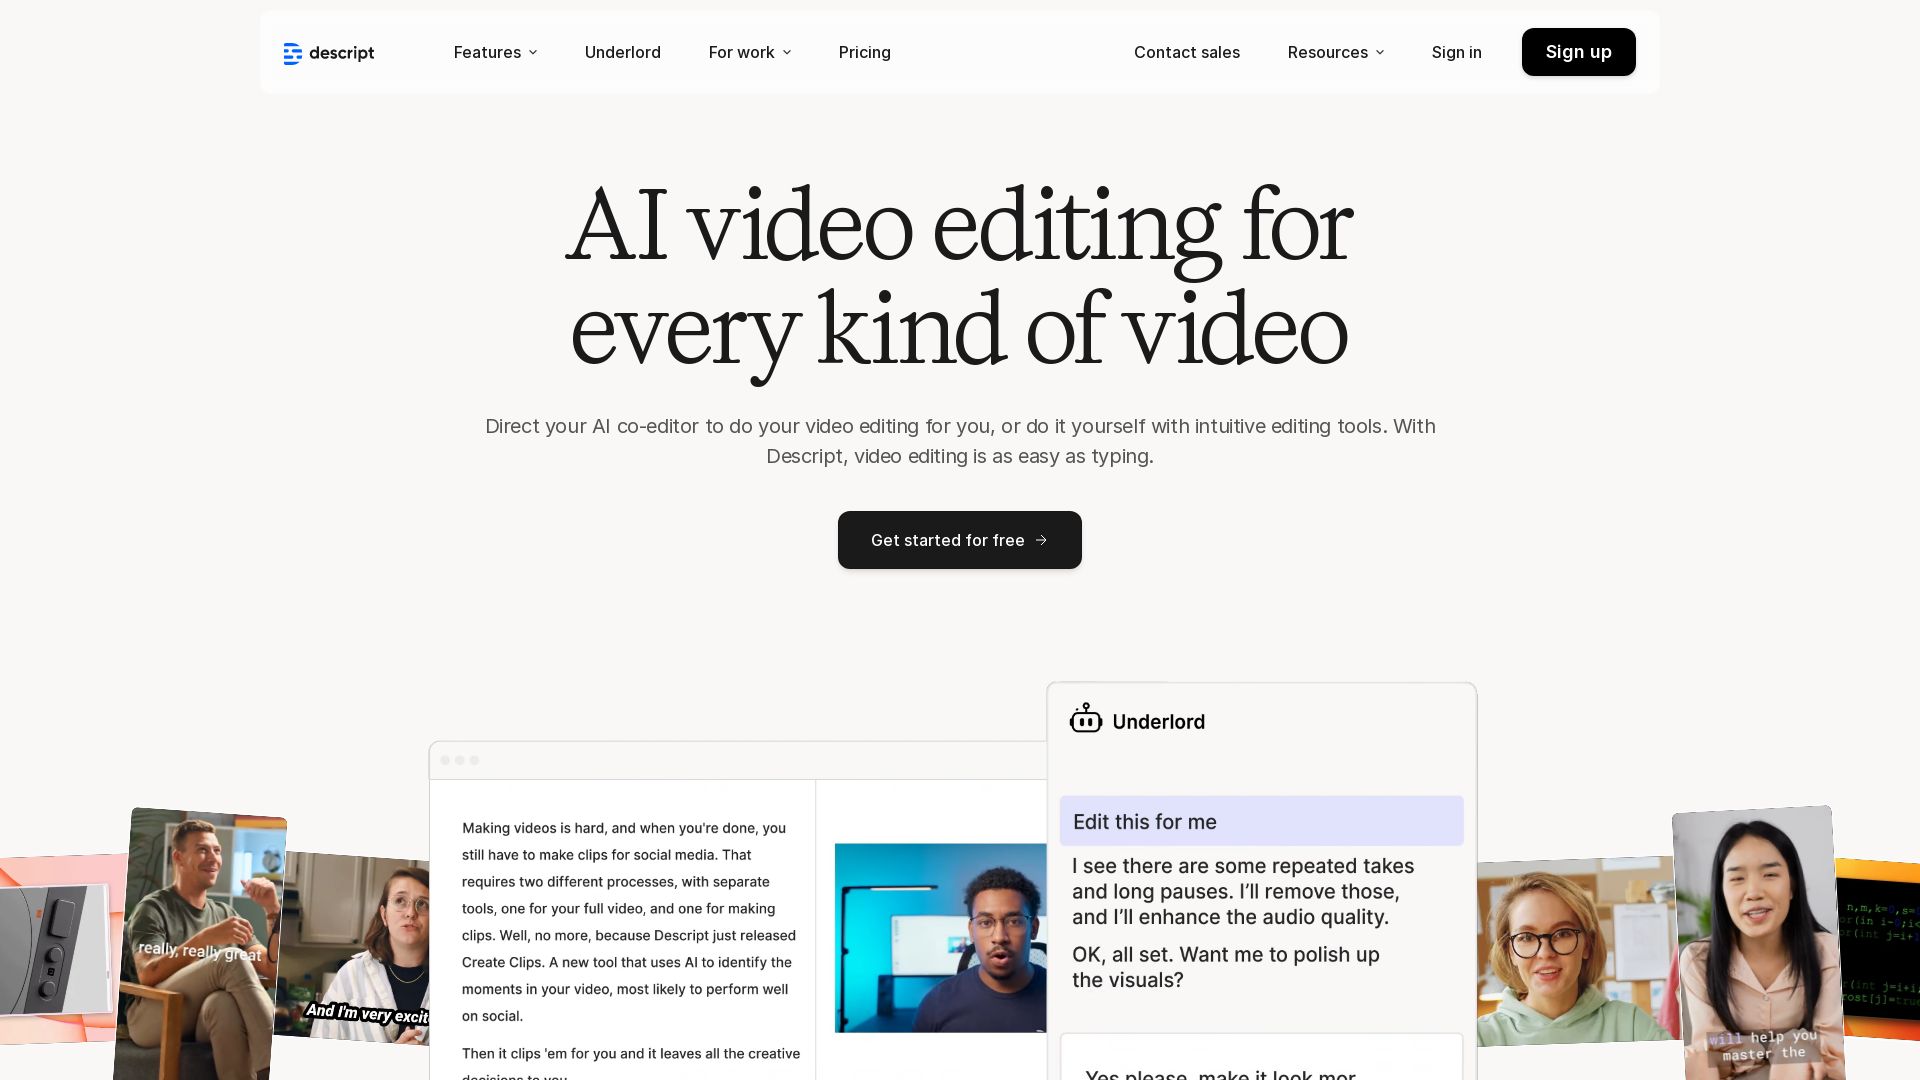Expand the Features dropdown chevron
The image size is (1920, 1080).
(x=533, y=52)
